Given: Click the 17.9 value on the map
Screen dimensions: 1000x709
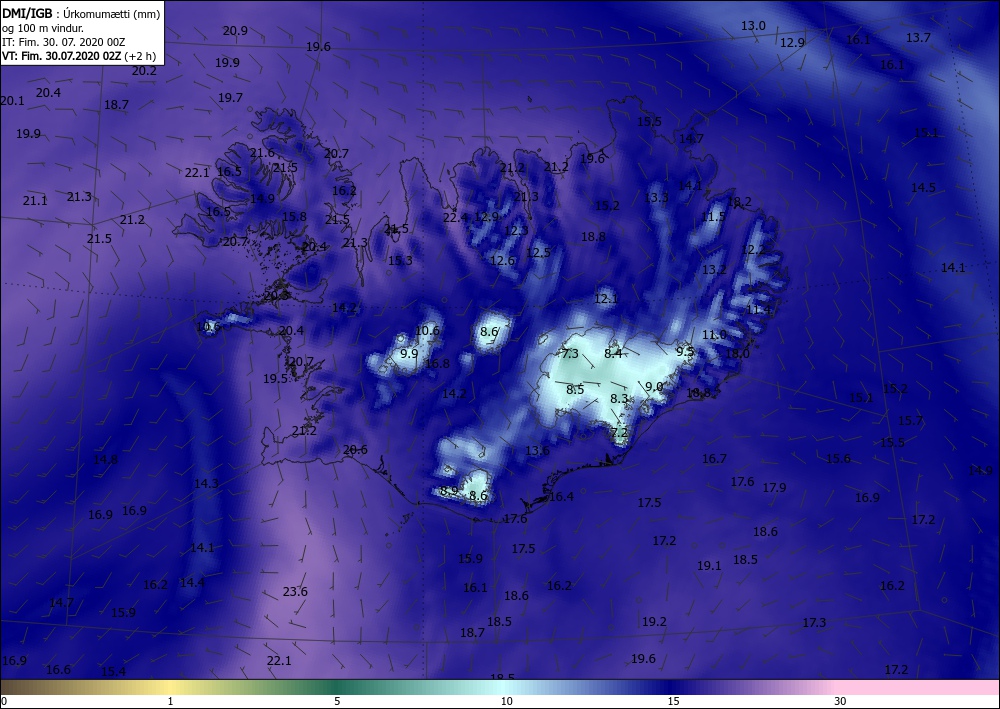Looking at the screenshot, I should [x=774, y=488].
